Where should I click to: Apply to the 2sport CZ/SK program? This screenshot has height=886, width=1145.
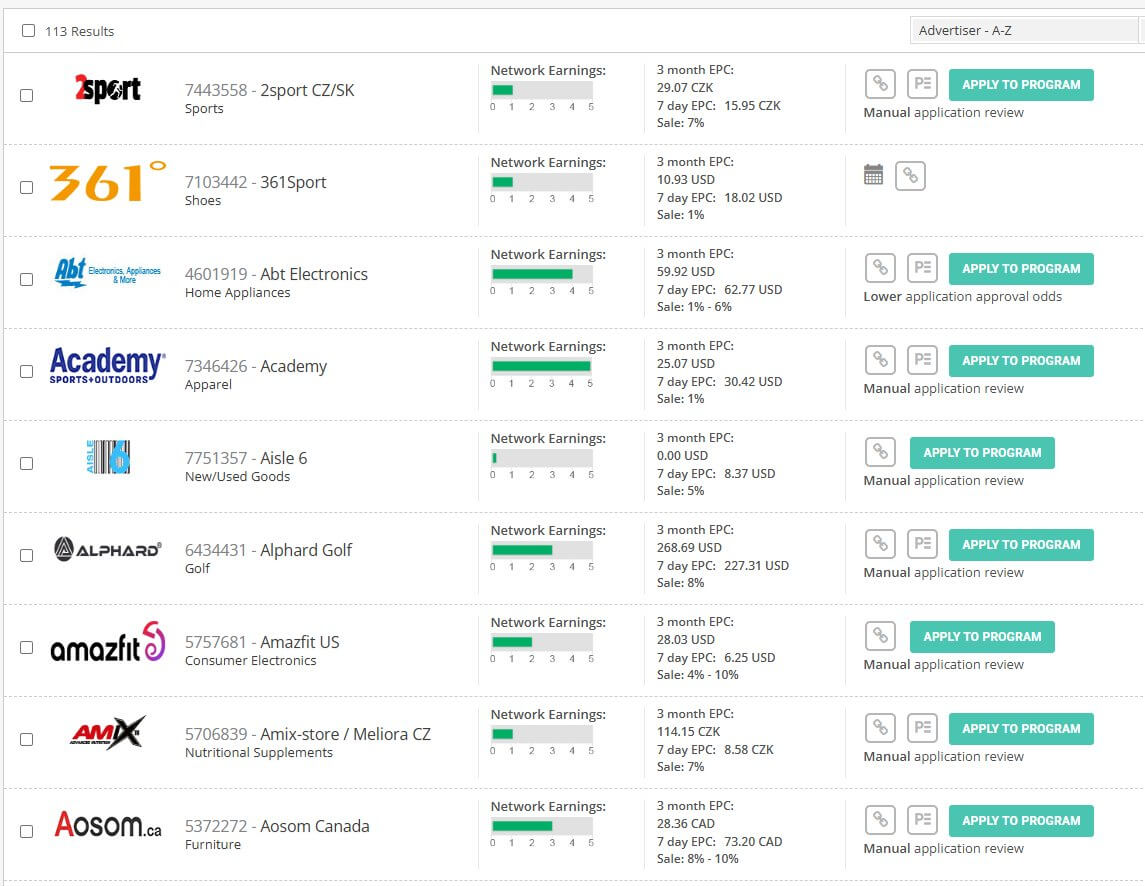click(1021, 85)
